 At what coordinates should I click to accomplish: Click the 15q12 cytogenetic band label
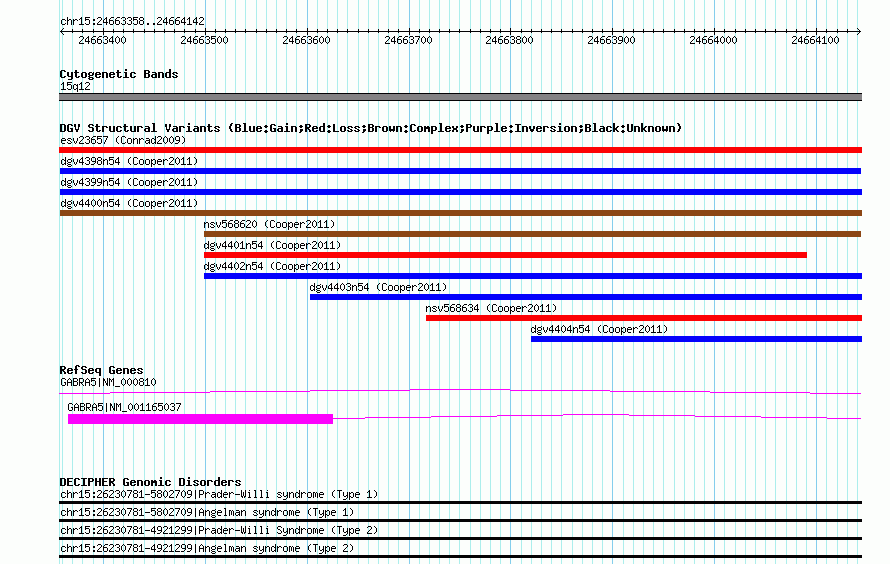(75, 86)
